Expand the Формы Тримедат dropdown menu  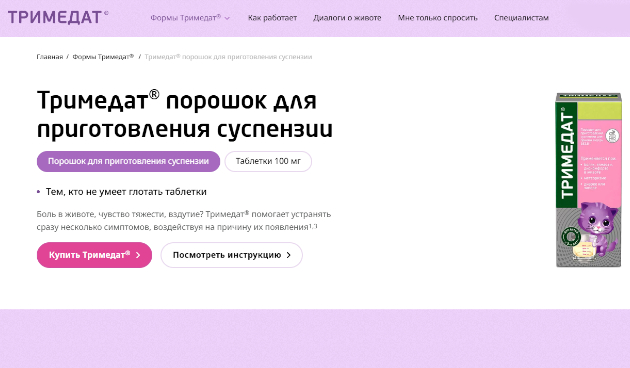pyautogui.click(x=190, y=18)
